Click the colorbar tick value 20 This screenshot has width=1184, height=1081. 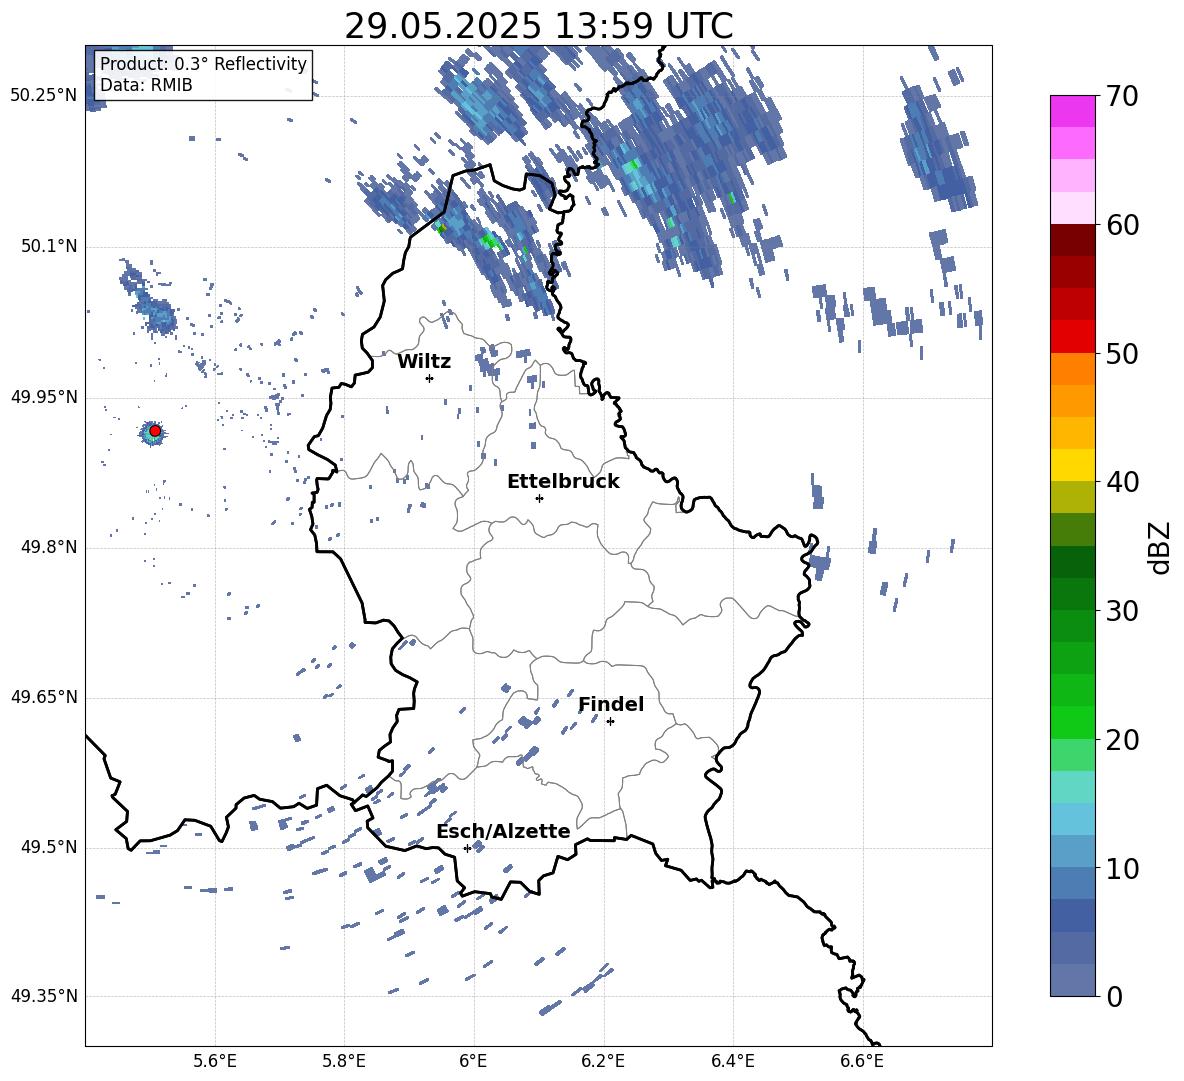click(x=1123, y=740)
